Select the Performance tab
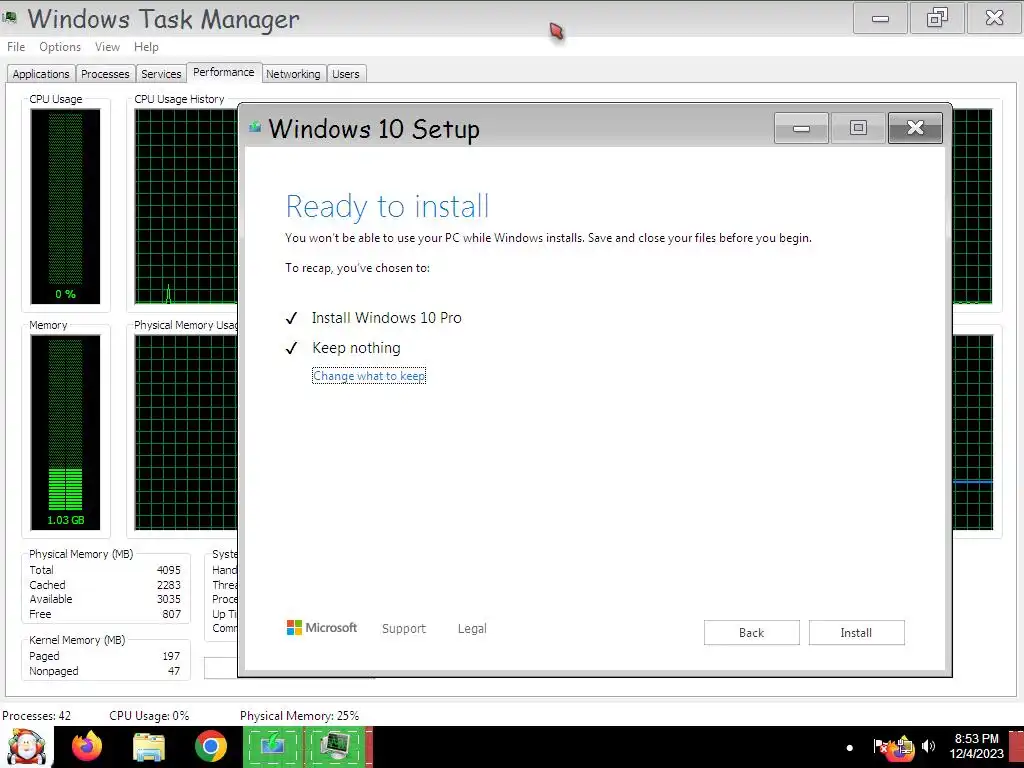 click(224, 72)
